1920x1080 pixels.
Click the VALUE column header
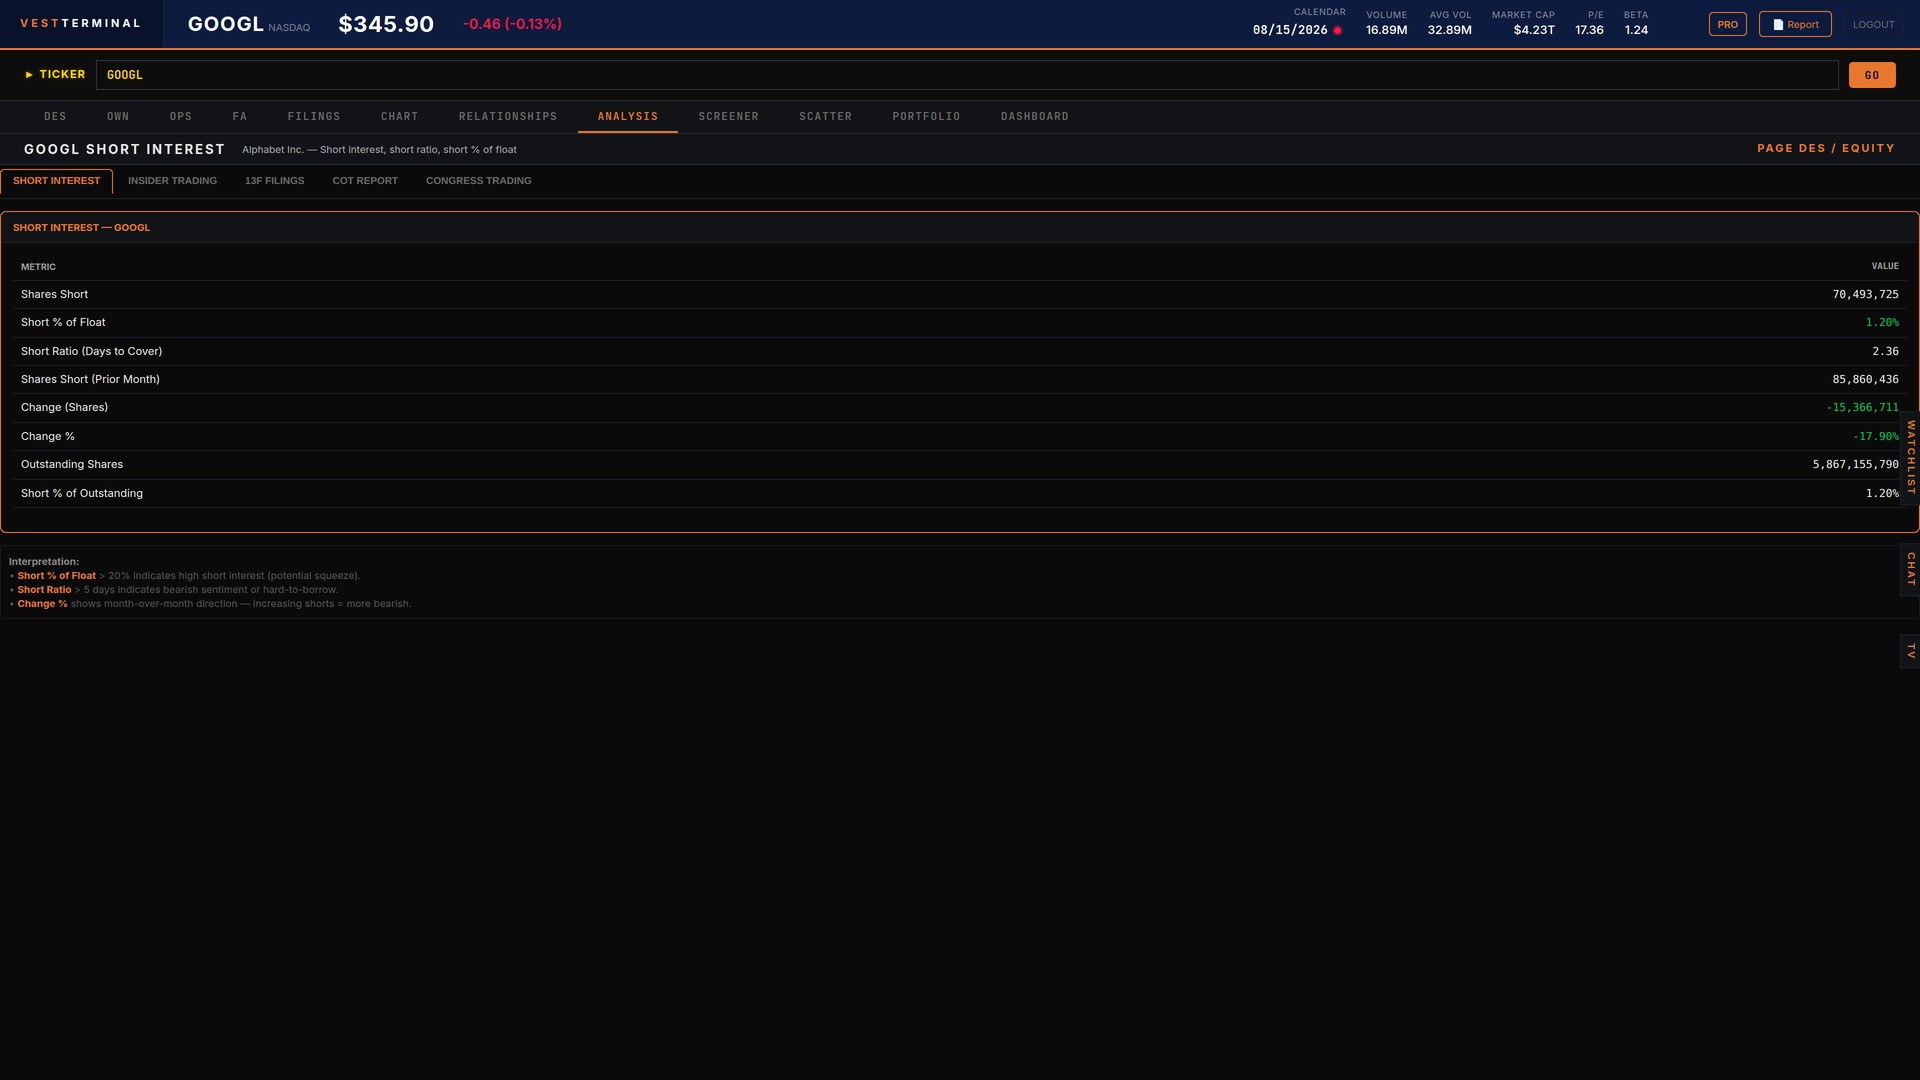pos(1885,266)
